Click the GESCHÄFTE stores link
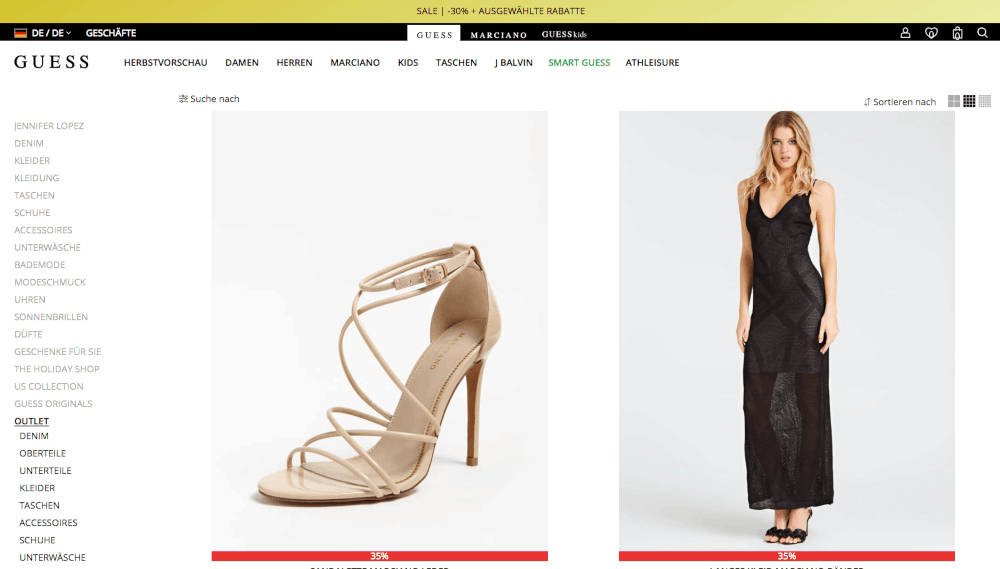This screenshot has width=1000, height=569. [x=111, y=33]
